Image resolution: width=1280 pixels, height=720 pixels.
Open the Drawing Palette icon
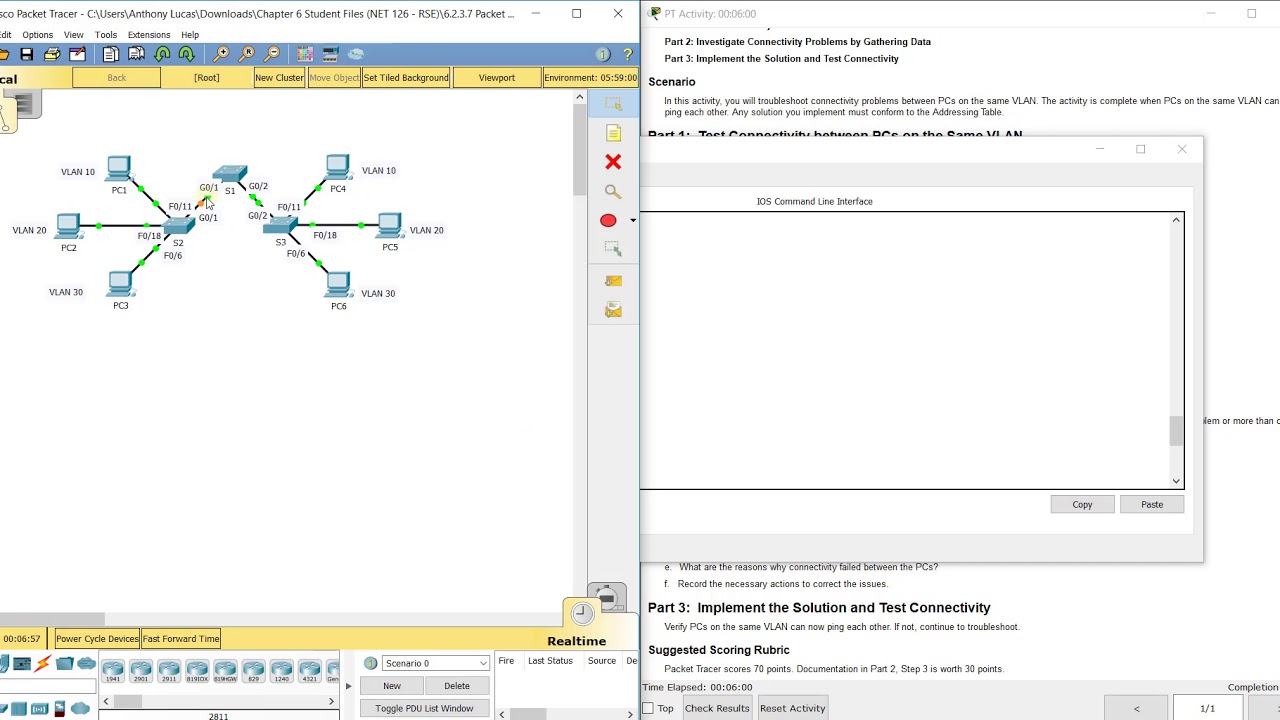coord(305,54)
